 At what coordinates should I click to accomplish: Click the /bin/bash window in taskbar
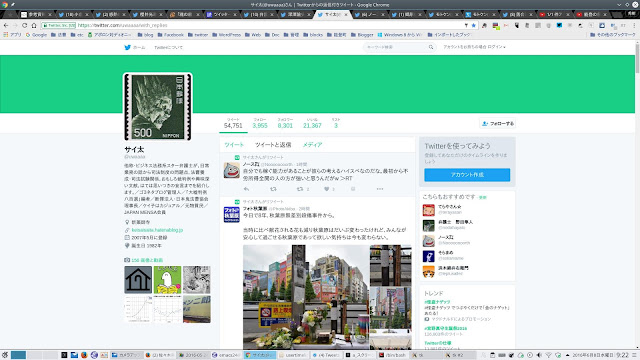[393, 355]
